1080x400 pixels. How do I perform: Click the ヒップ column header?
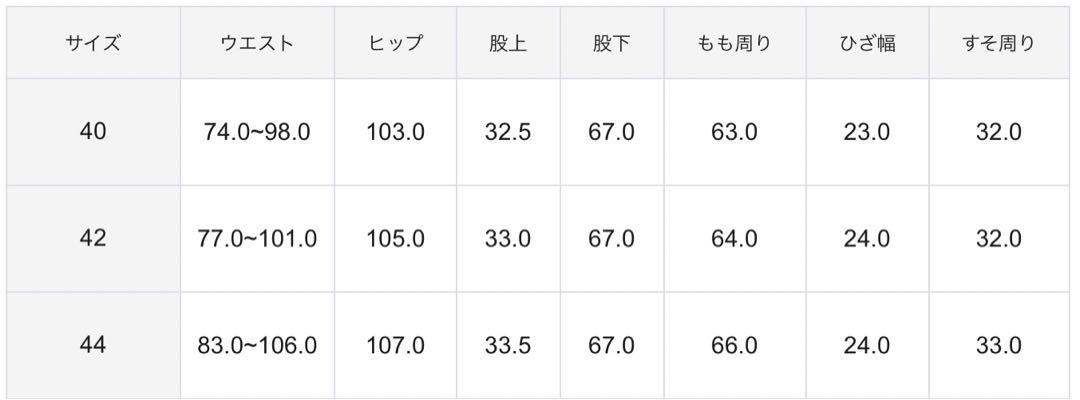click(x=395, y=43)
